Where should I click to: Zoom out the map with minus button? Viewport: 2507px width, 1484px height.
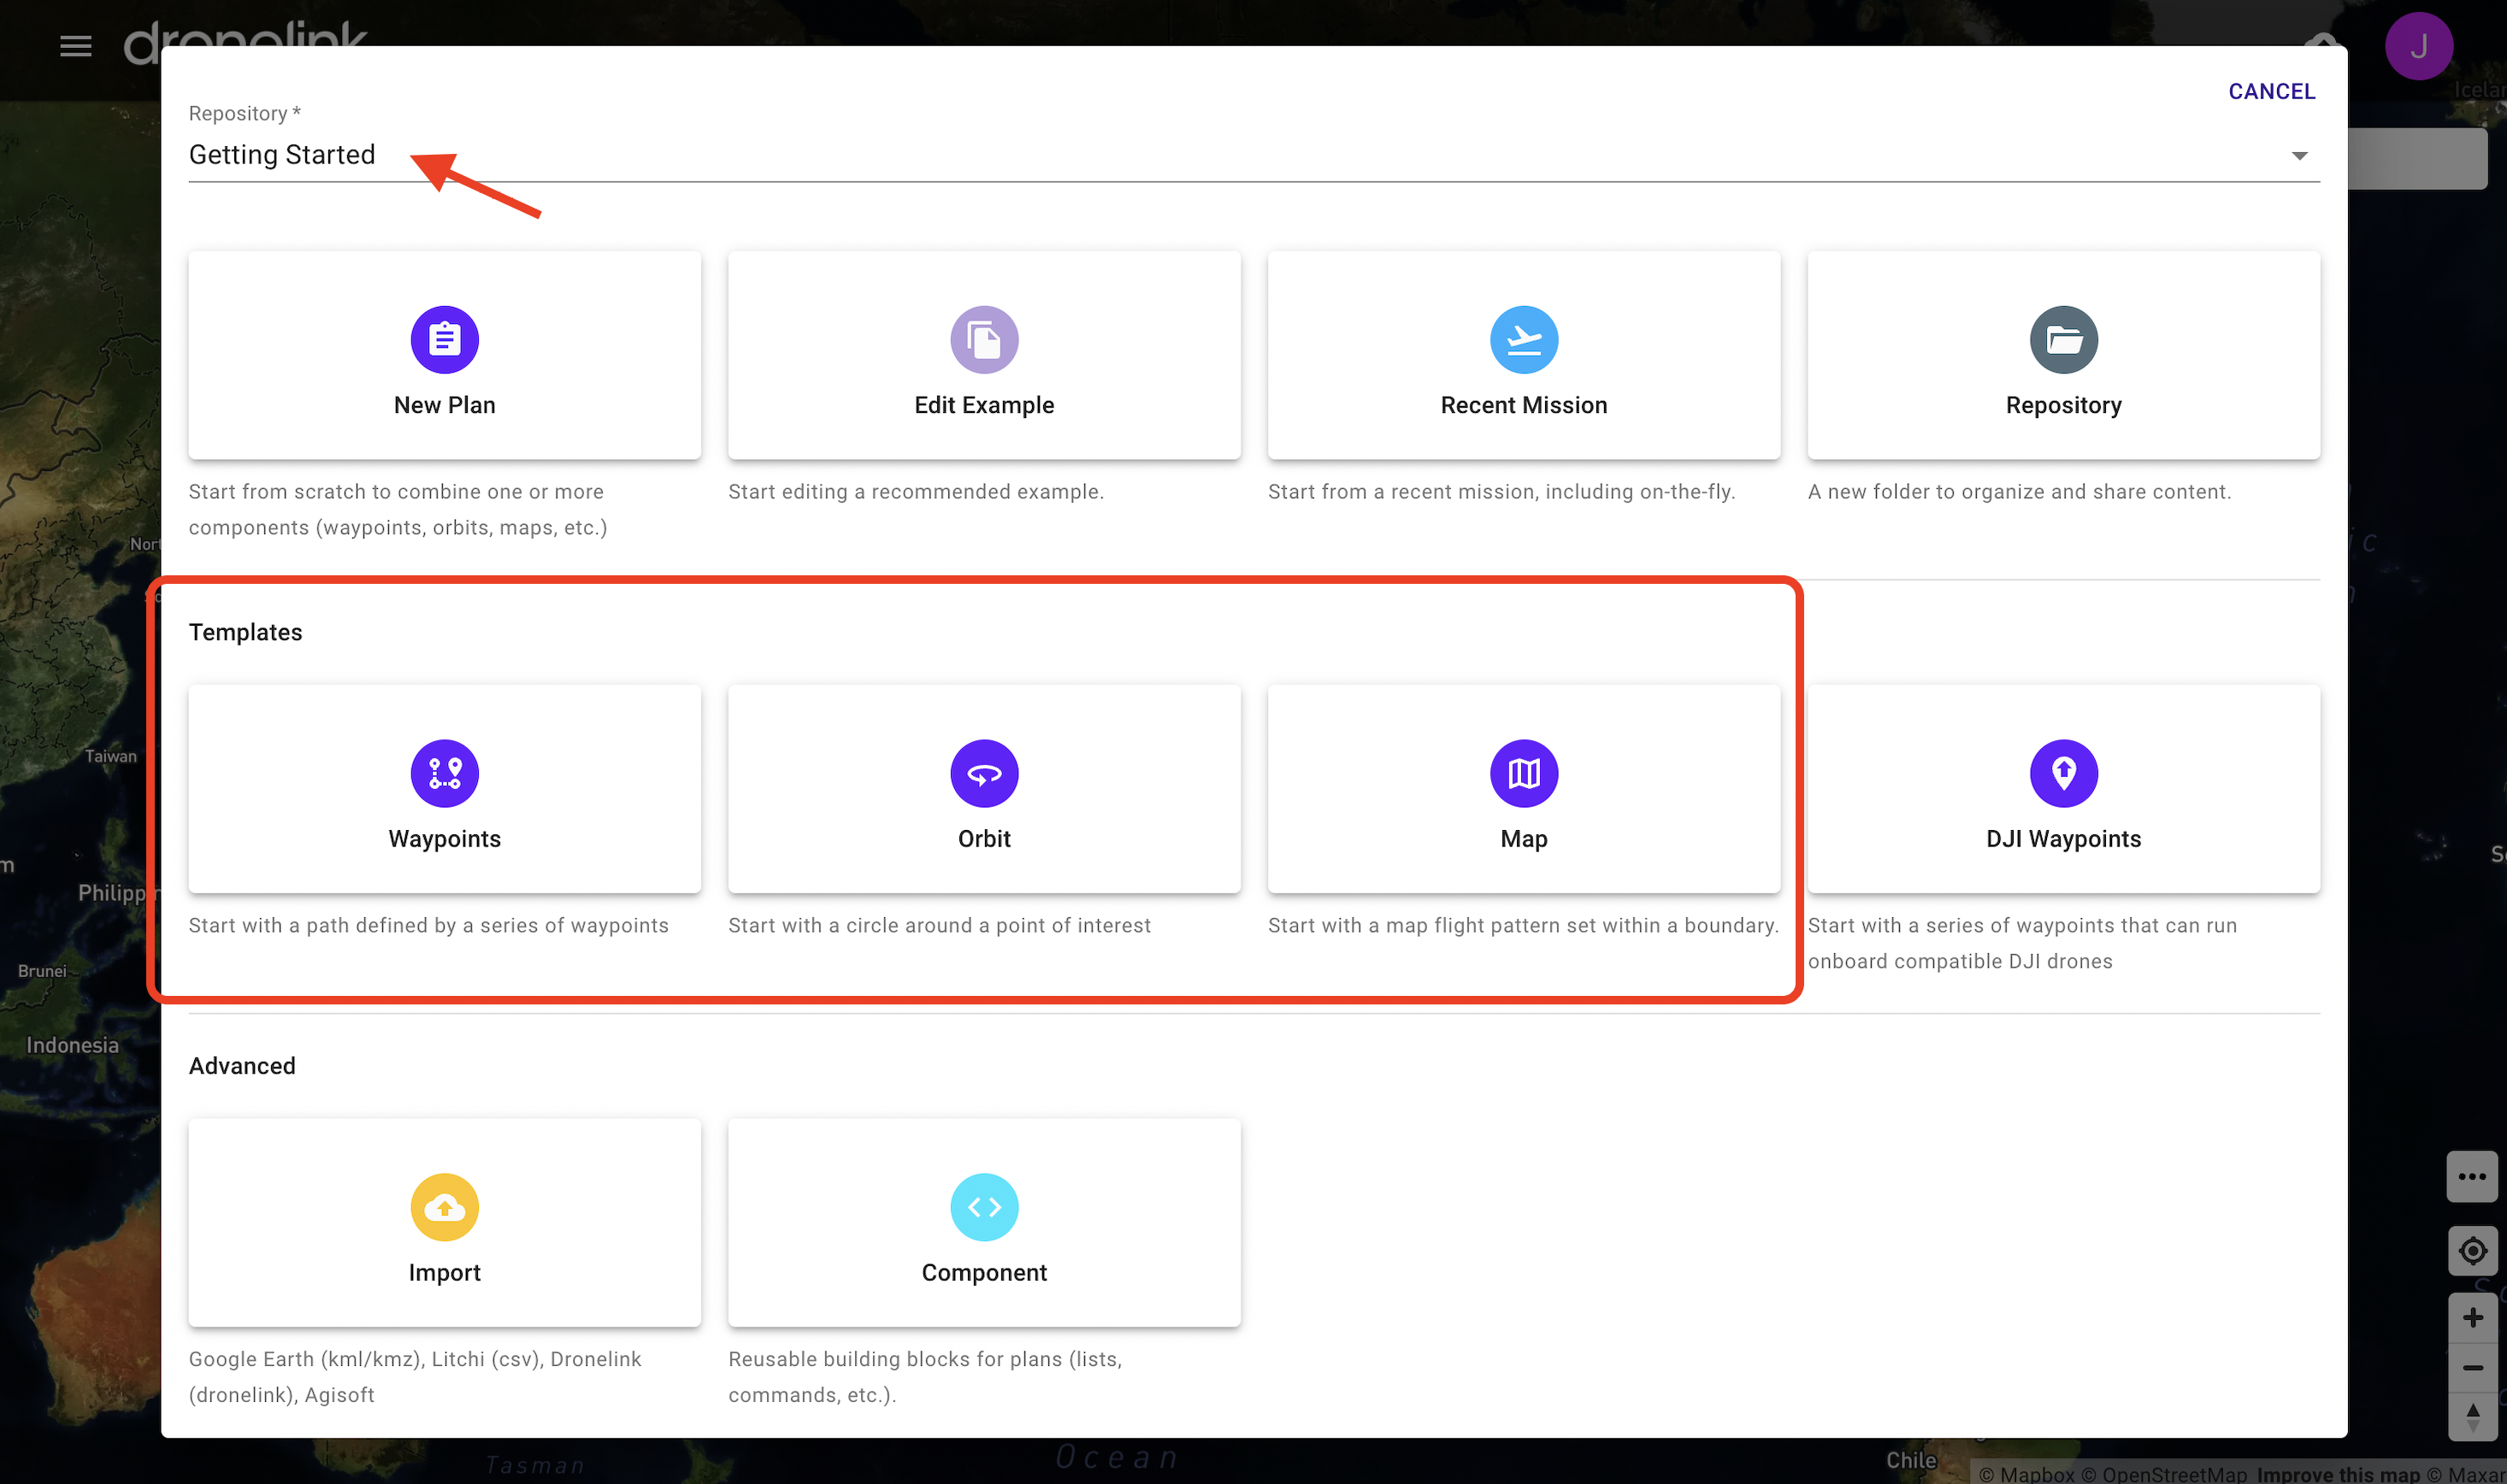pos(2472,1368)
